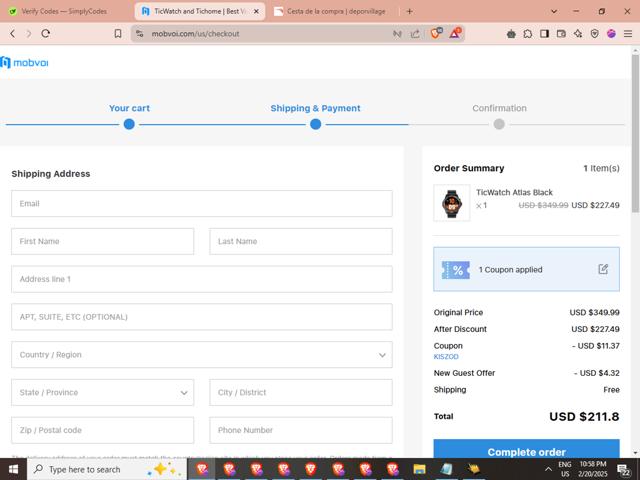
Task: Click the browser back arrow
Action: click(13, 34)
